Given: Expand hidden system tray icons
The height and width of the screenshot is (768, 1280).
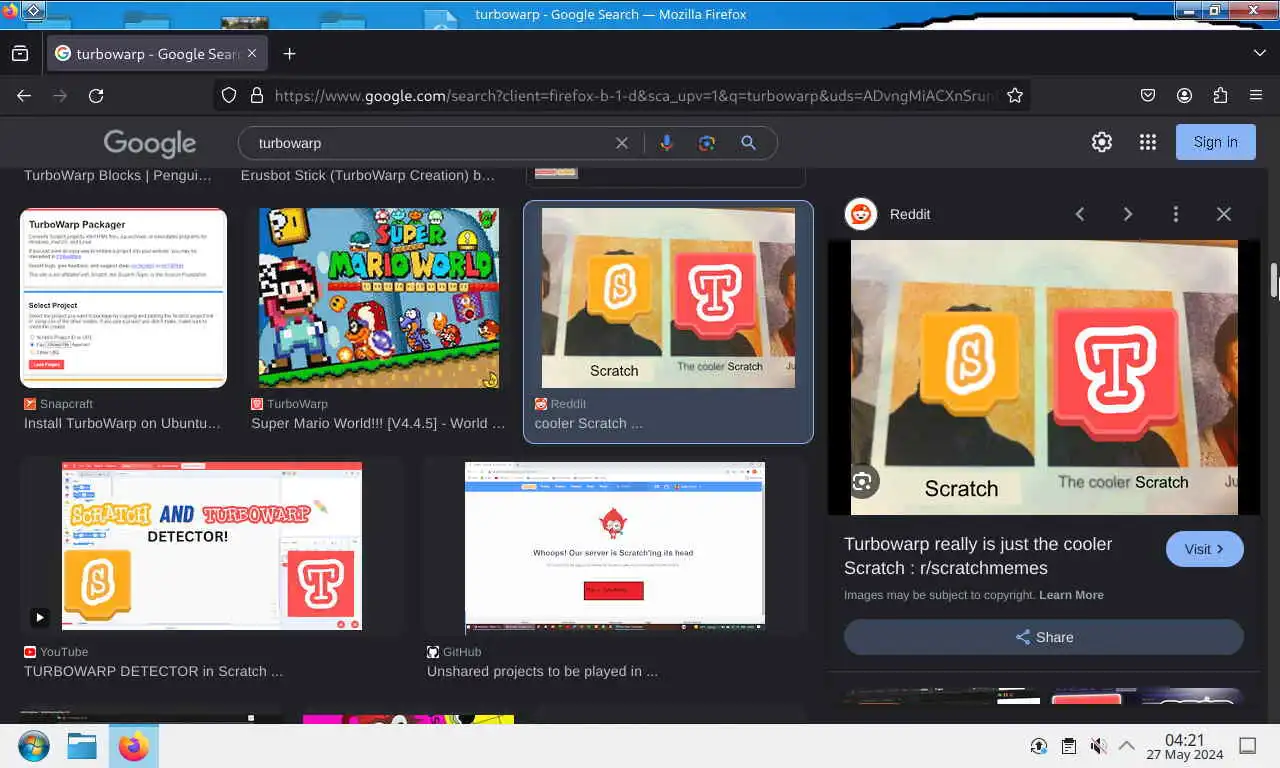Looking at the screenshot, I should (x=1127, y=746).
